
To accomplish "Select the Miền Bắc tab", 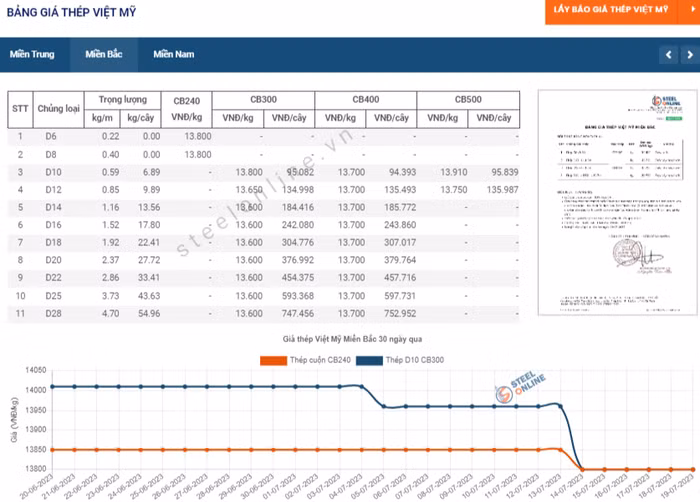I will point(104,54).
